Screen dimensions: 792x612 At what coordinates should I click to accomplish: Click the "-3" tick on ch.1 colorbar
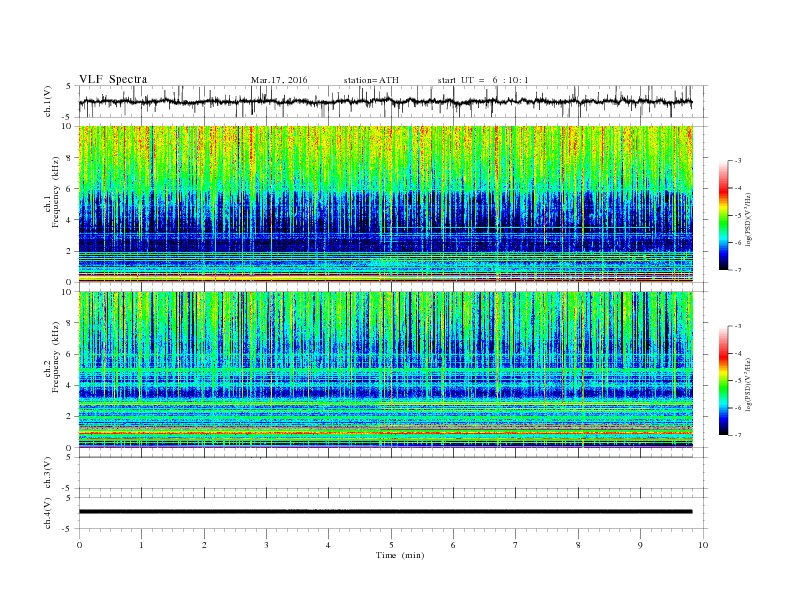click(738, 161)
